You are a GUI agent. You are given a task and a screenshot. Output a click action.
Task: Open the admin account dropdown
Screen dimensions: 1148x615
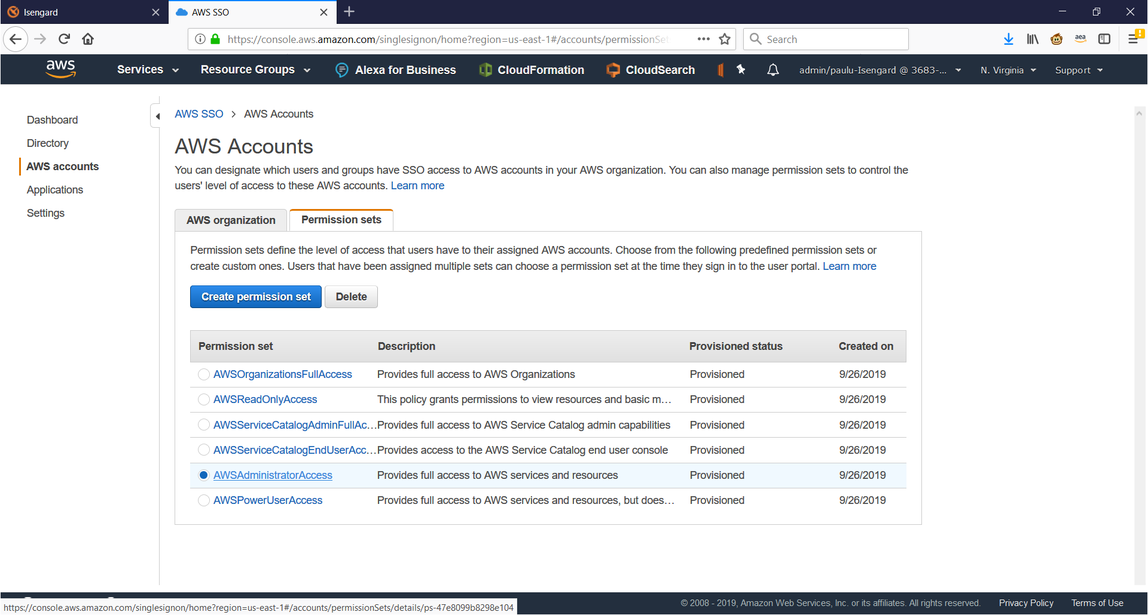click(880, 70)
